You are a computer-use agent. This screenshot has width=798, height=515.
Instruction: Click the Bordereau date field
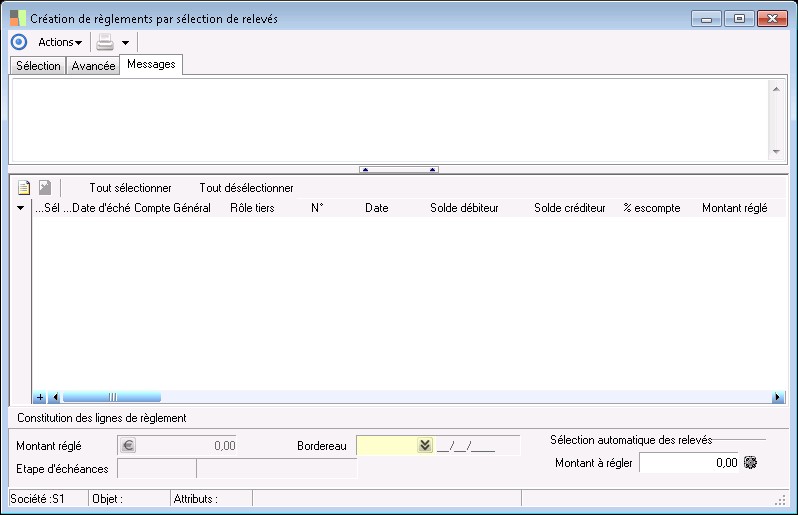(477, 446)
